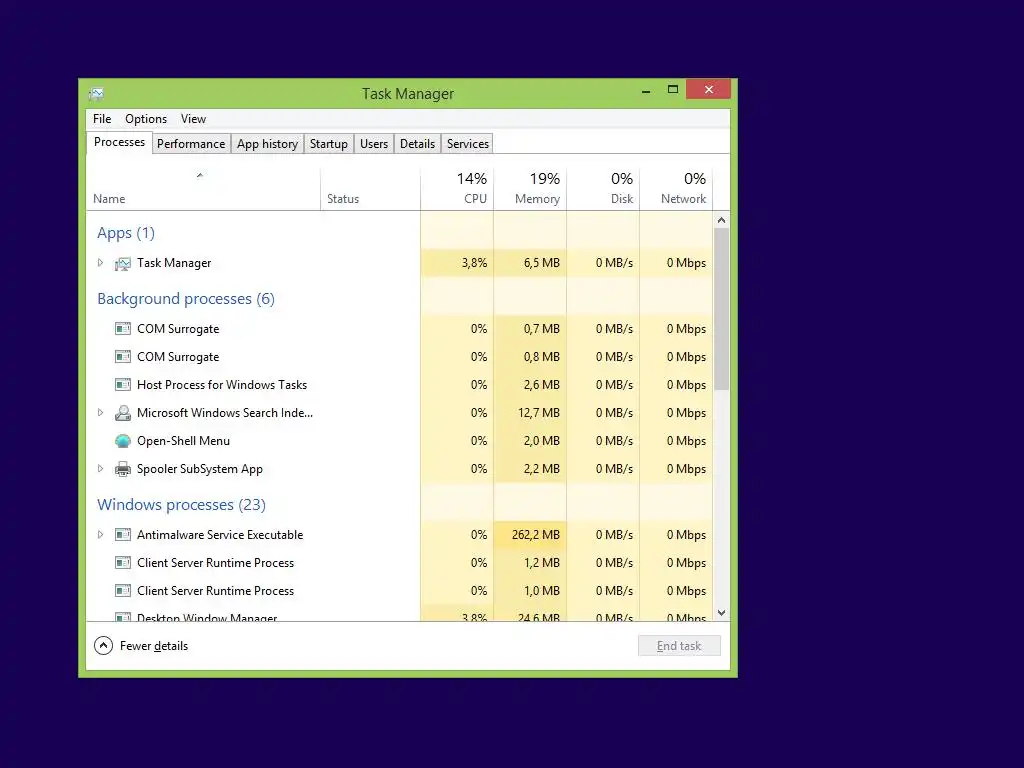Close the Task Manager window
The width and height of the screenshot is (1024, 768).
pos(709,89)
